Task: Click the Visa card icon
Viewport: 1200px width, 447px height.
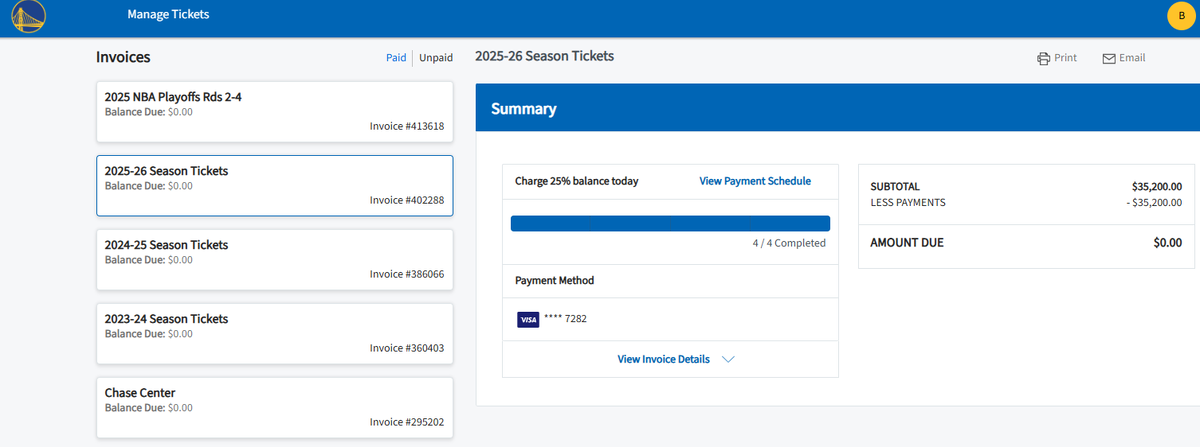Action: [x=528, y=320]
